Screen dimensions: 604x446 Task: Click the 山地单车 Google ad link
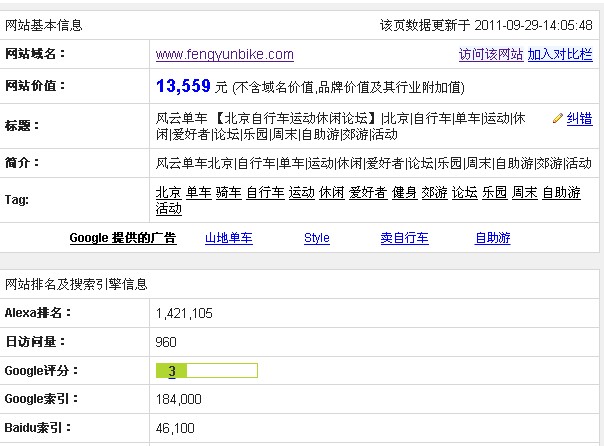[228, 238]
